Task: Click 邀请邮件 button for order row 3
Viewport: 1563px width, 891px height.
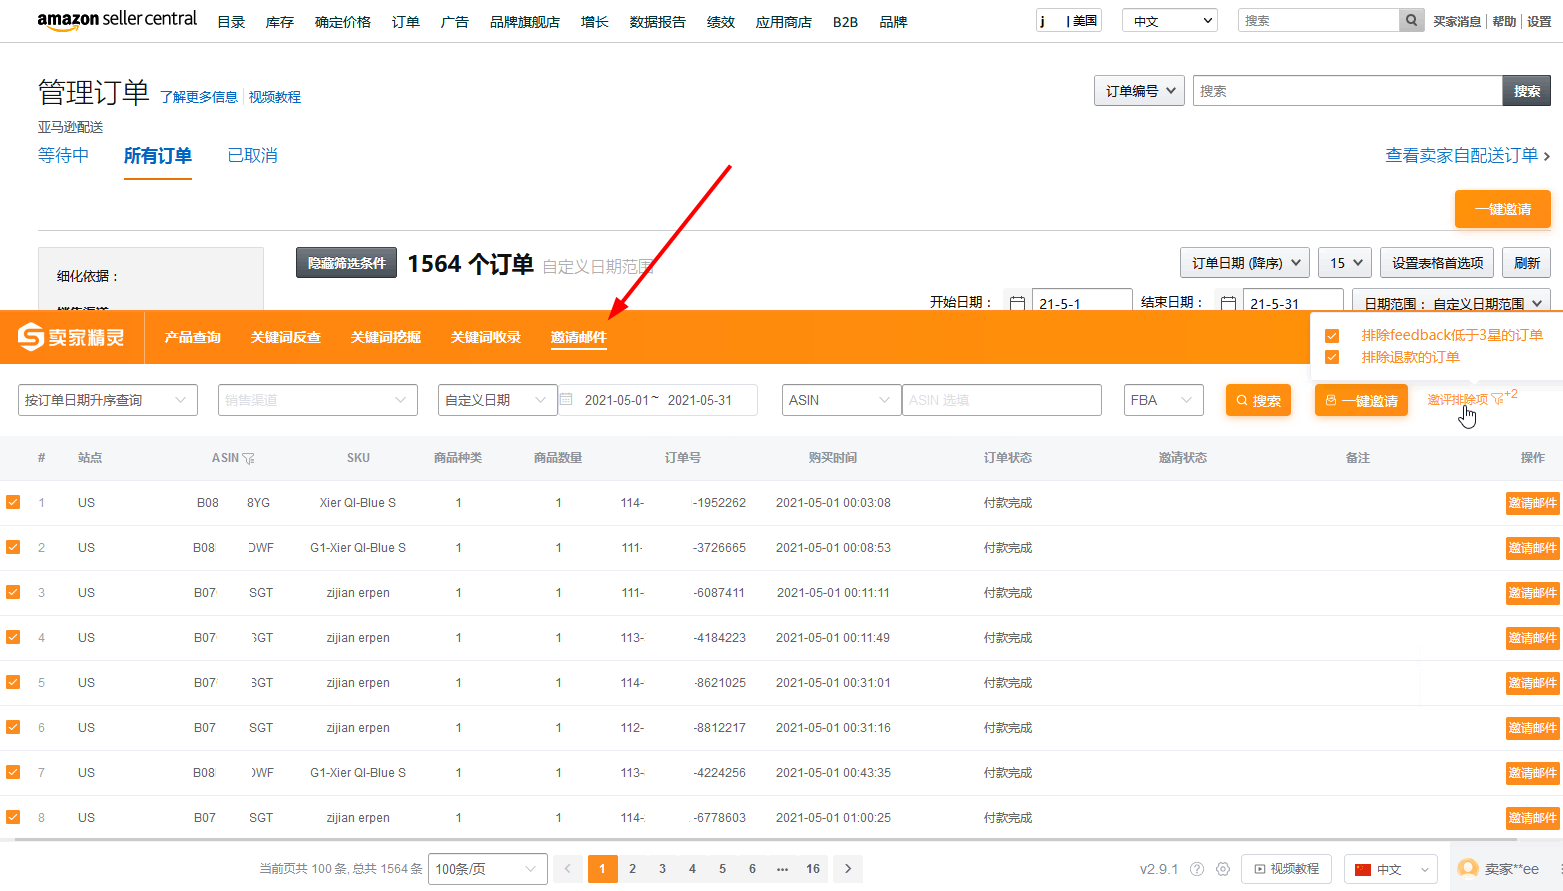Action: pos(1532,593)
